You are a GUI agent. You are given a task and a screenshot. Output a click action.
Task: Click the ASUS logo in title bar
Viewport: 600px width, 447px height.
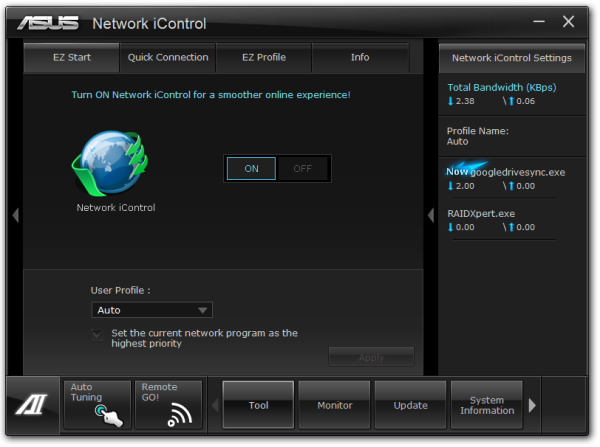[48, 23]
